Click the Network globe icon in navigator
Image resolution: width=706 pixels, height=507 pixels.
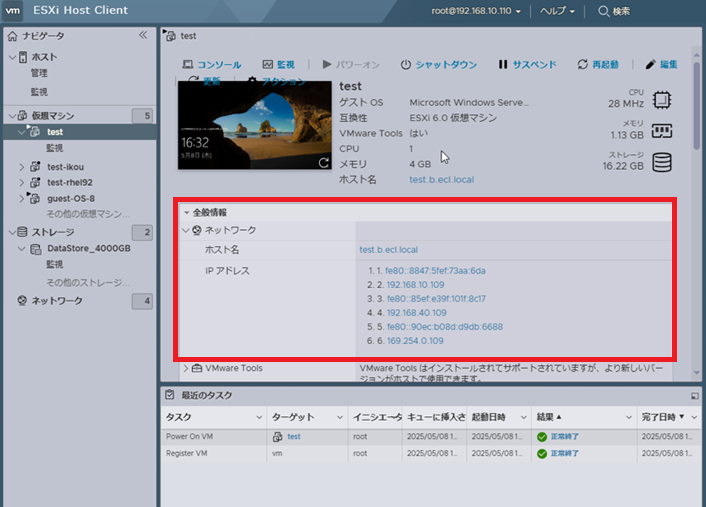pos(22,301)
